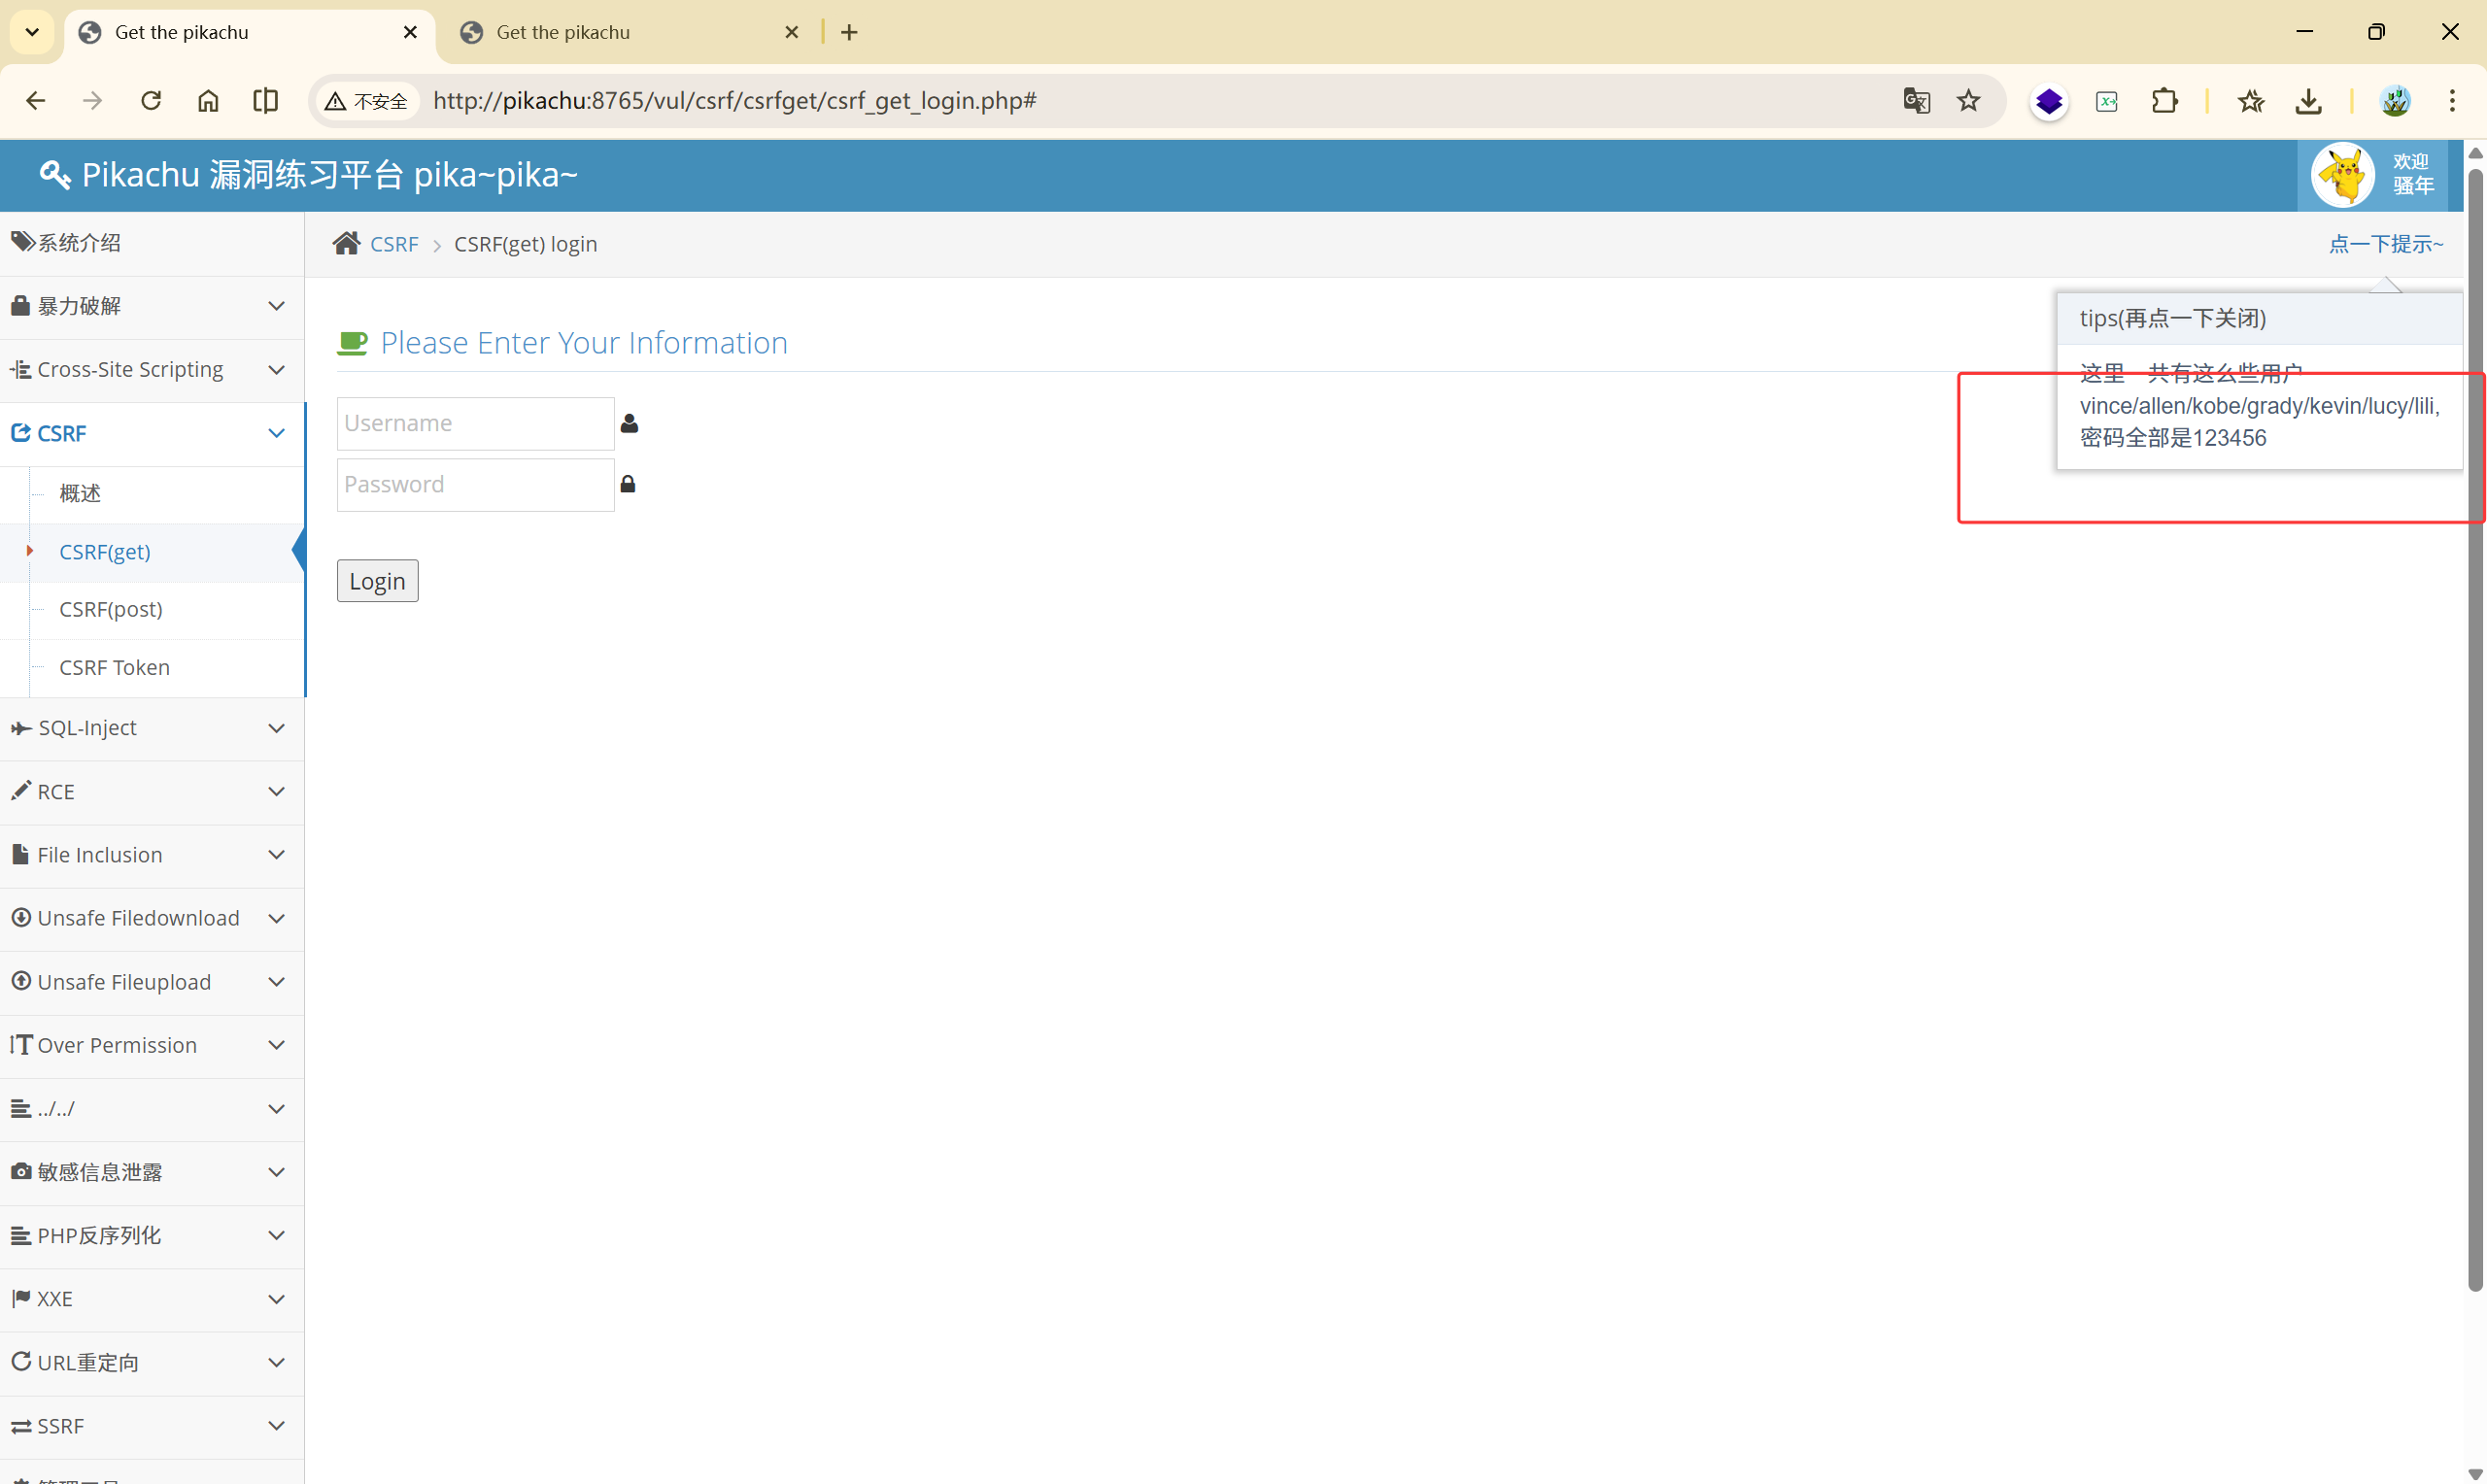Open the split screen icon

pos(265,100)
